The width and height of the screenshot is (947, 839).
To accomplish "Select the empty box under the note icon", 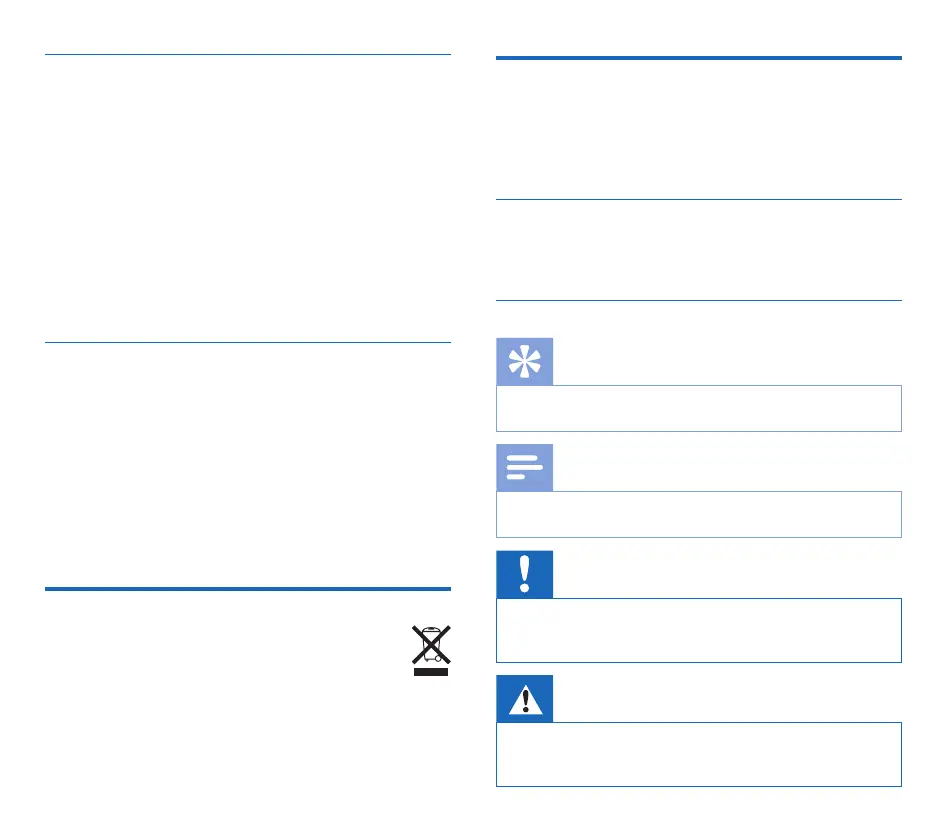I will click(x=698, y=514).
